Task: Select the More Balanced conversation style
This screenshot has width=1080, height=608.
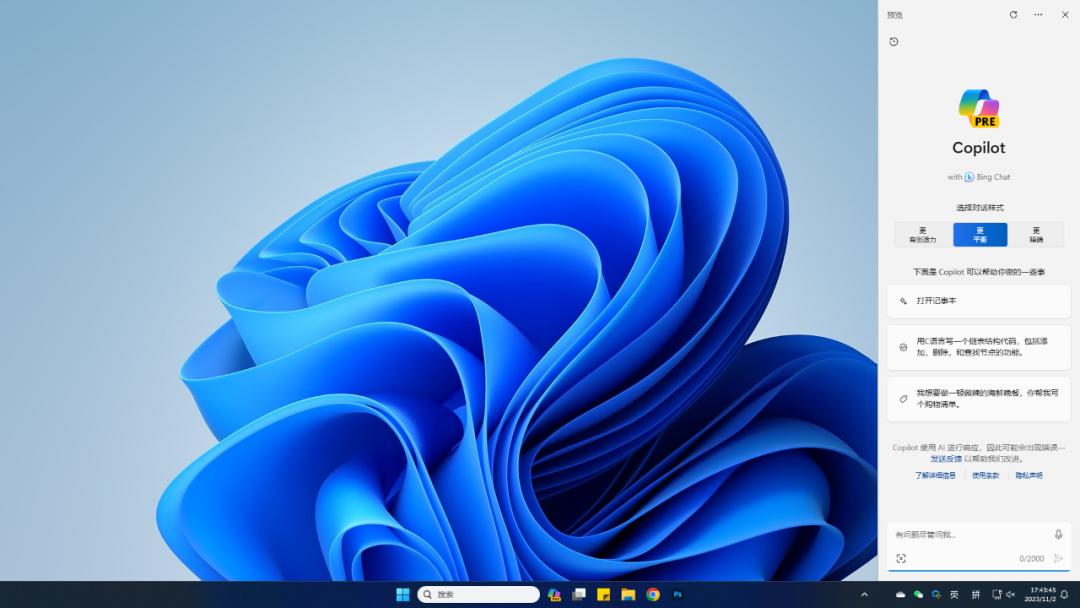Action: point(979,235)
